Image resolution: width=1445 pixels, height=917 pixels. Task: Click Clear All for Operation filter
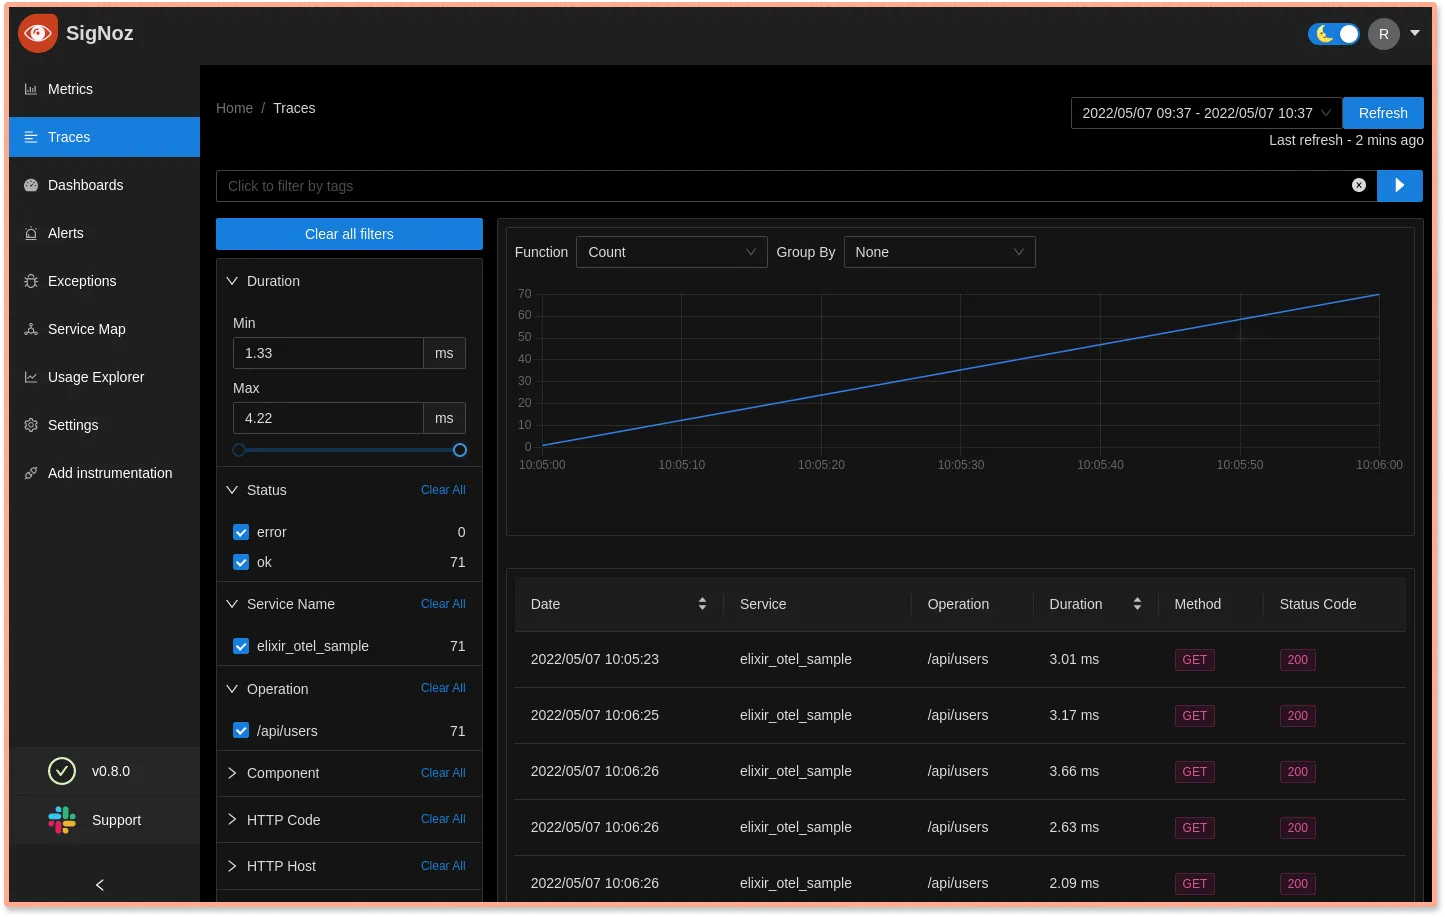(443, 688)
